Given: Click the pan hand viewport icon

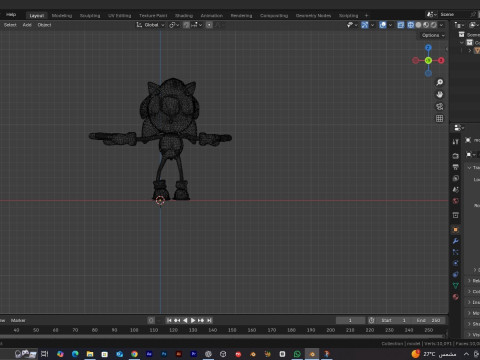Looking at the screenshot, I should [440, 95].
